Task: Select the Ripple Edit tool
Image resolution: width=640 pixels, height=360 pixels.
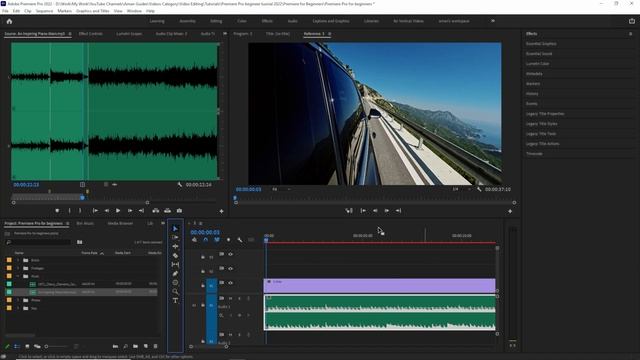Action: click(x=175, y=247)
